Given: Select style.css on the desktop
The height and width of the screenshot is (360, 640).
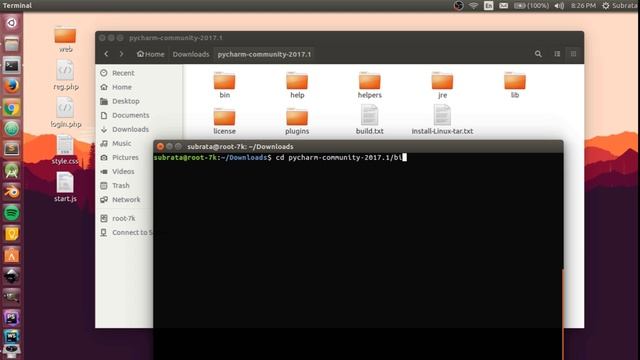Looking at the screenshot, I should [x=65, y=150].
